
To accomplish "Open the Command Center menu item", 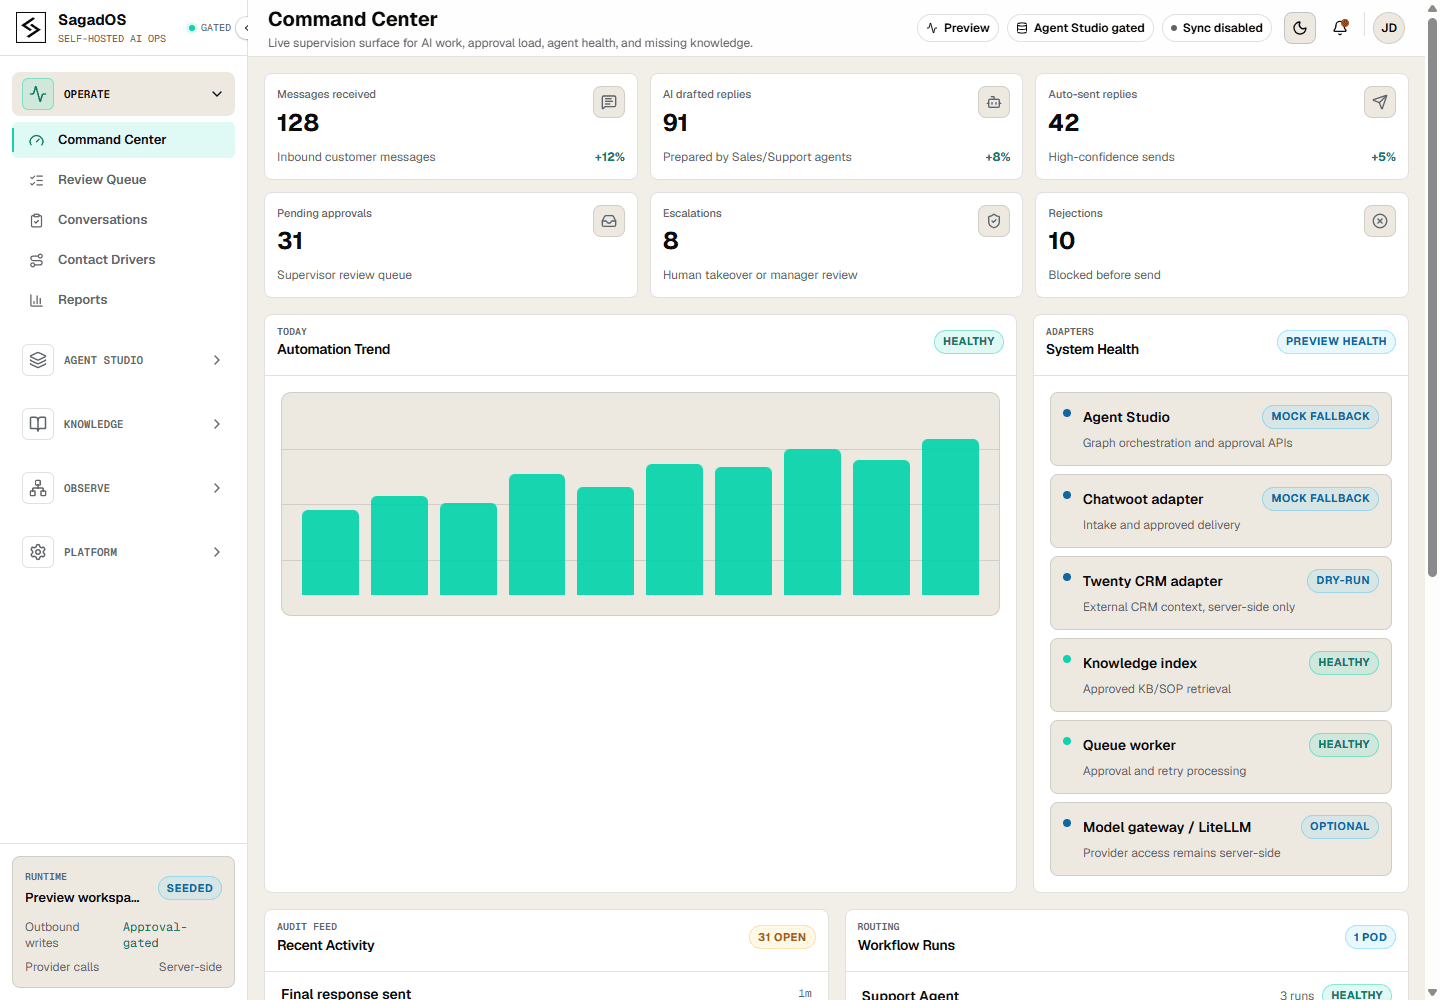I will point(124,140).
